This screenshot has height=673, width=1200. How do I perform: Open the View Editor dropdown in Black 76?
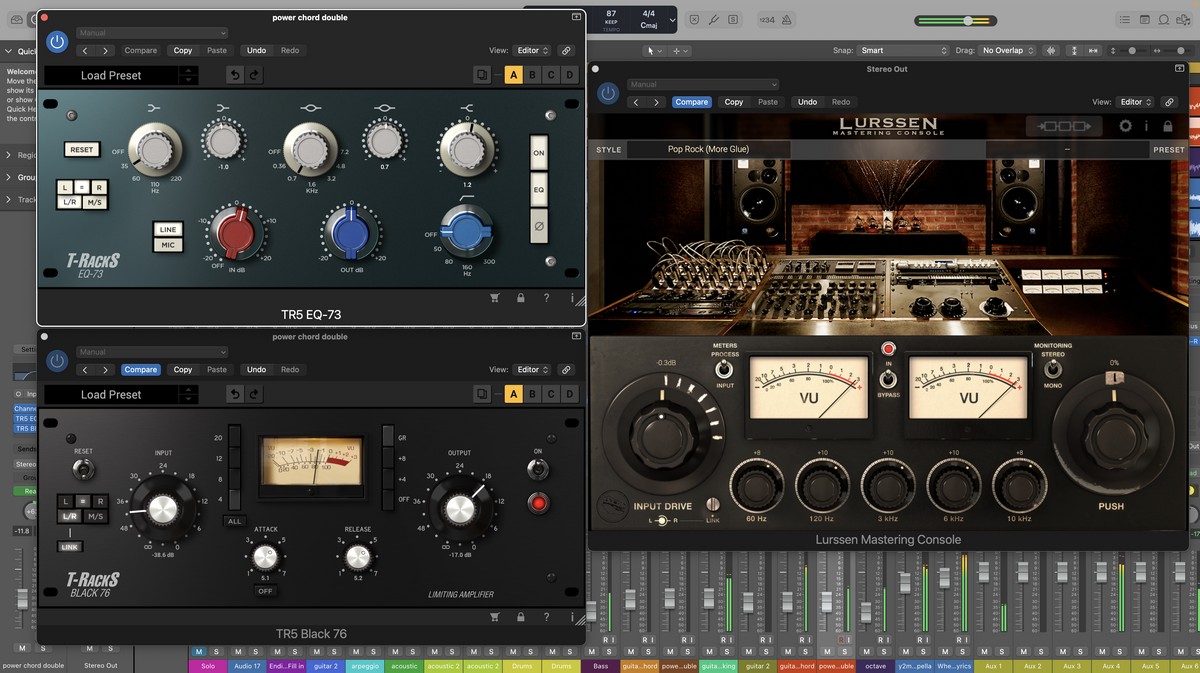pyautogui.click(x=532, y=370)
